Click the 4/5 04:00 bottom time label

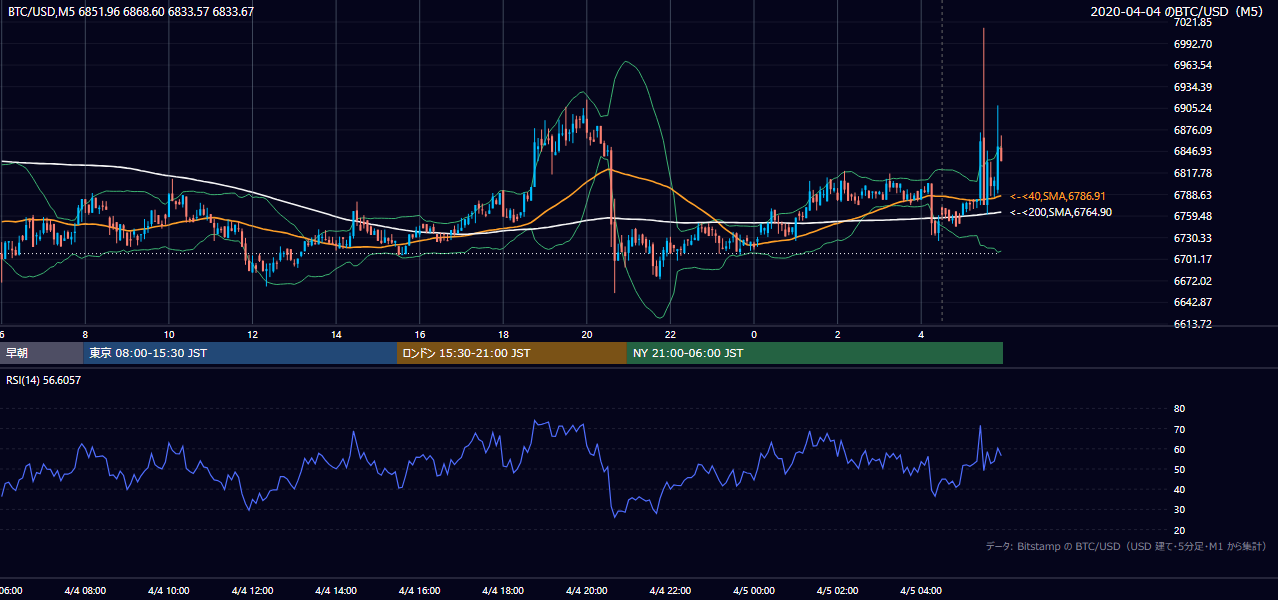[921, 591]
